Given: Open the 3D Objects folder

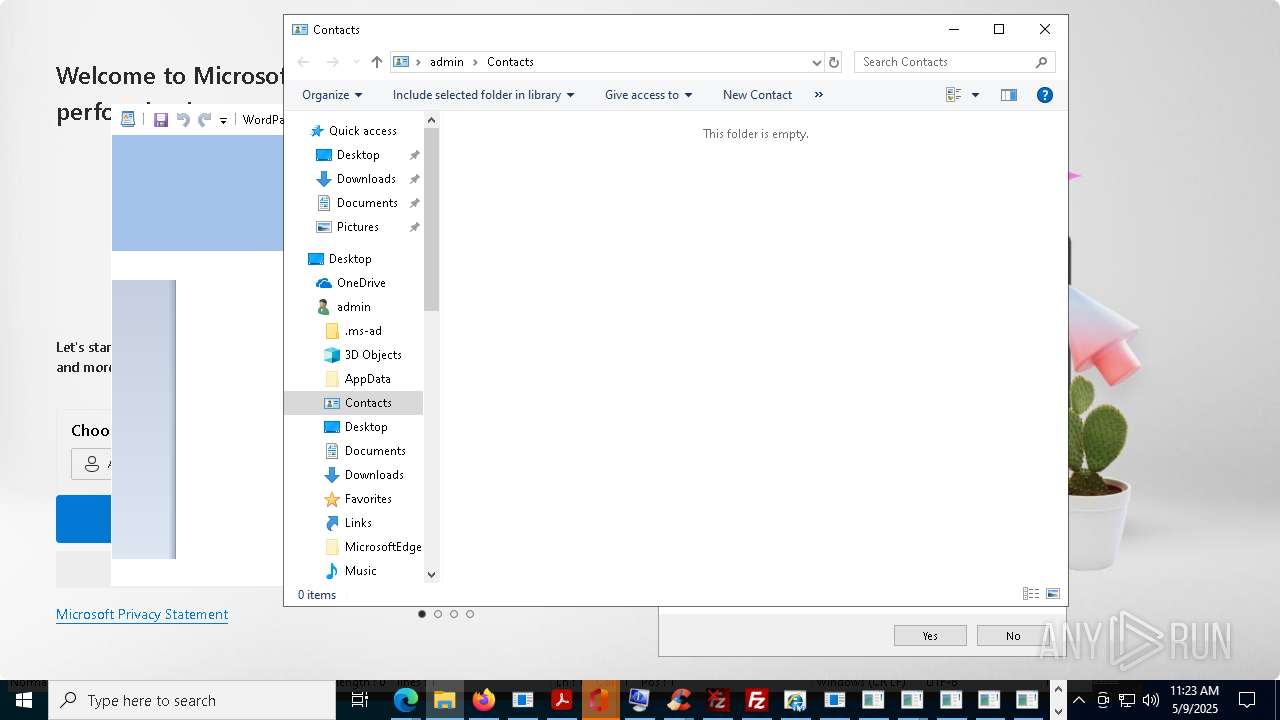Looking at the screenshot, I should pyautogui.click(x=373, y=355).
